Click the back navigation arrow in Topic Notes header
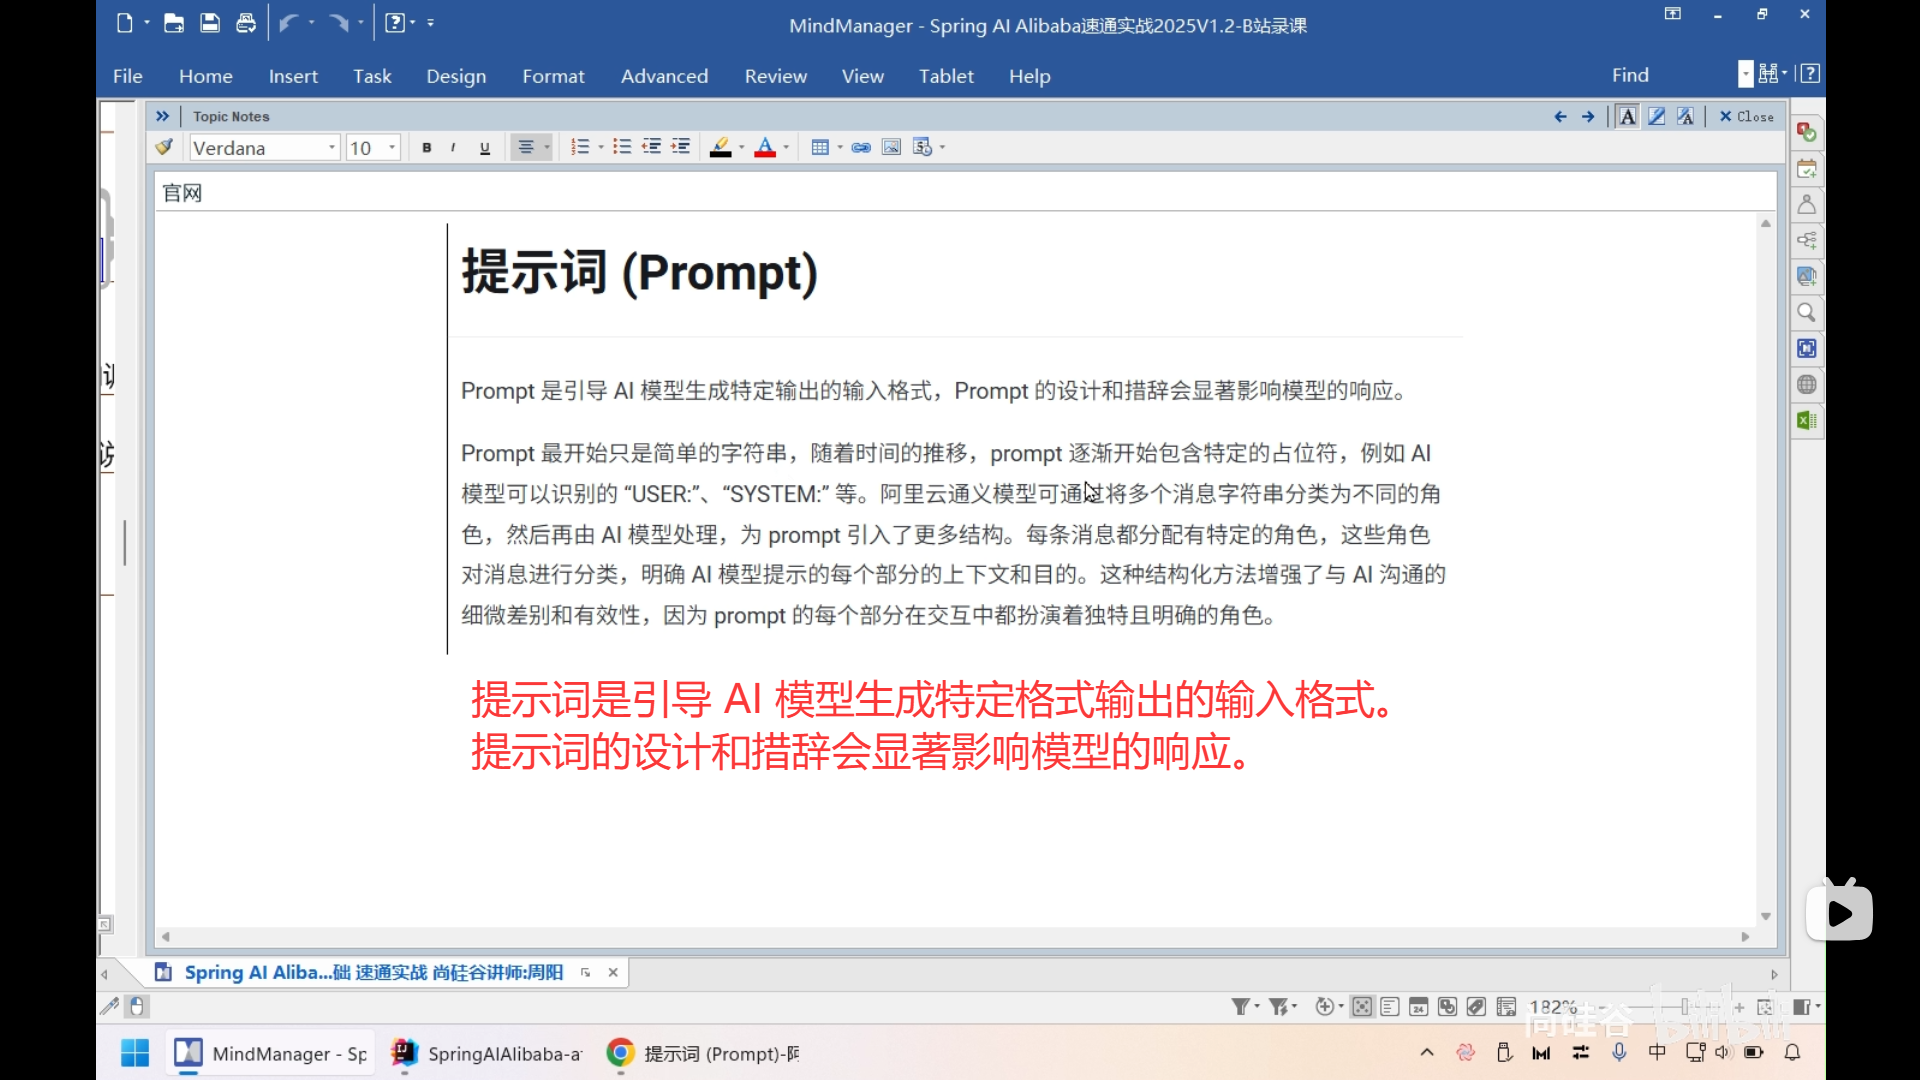Viewport: 1920px width, 1080px height. [1560, 116]
